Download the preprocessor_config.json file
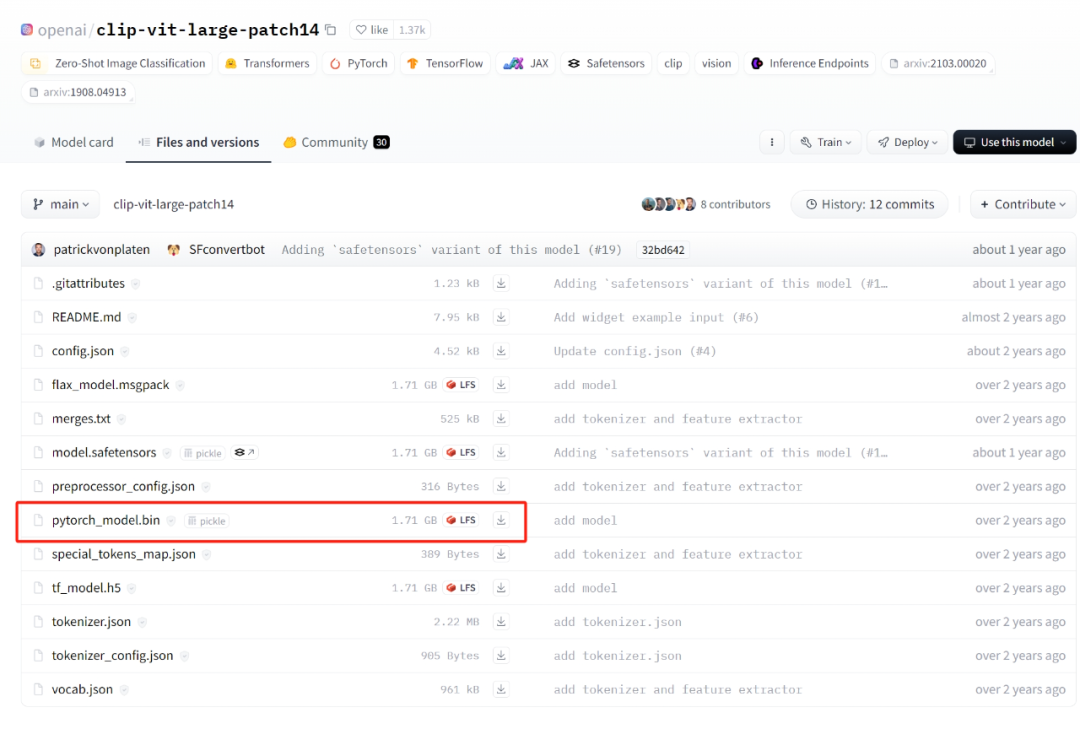 (501, 486)
